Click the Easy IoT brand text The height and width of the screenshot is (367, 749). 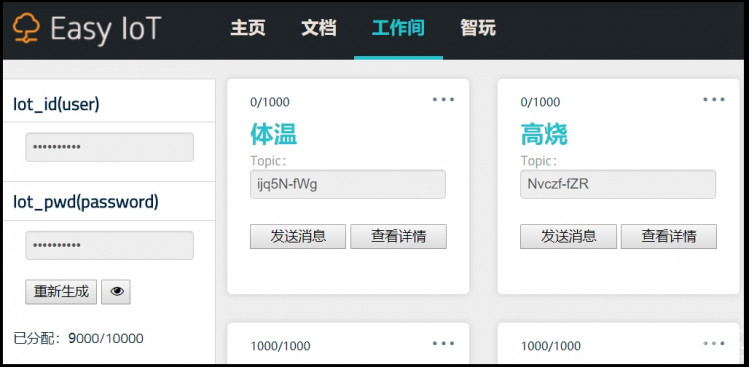[x=106, y=30]
